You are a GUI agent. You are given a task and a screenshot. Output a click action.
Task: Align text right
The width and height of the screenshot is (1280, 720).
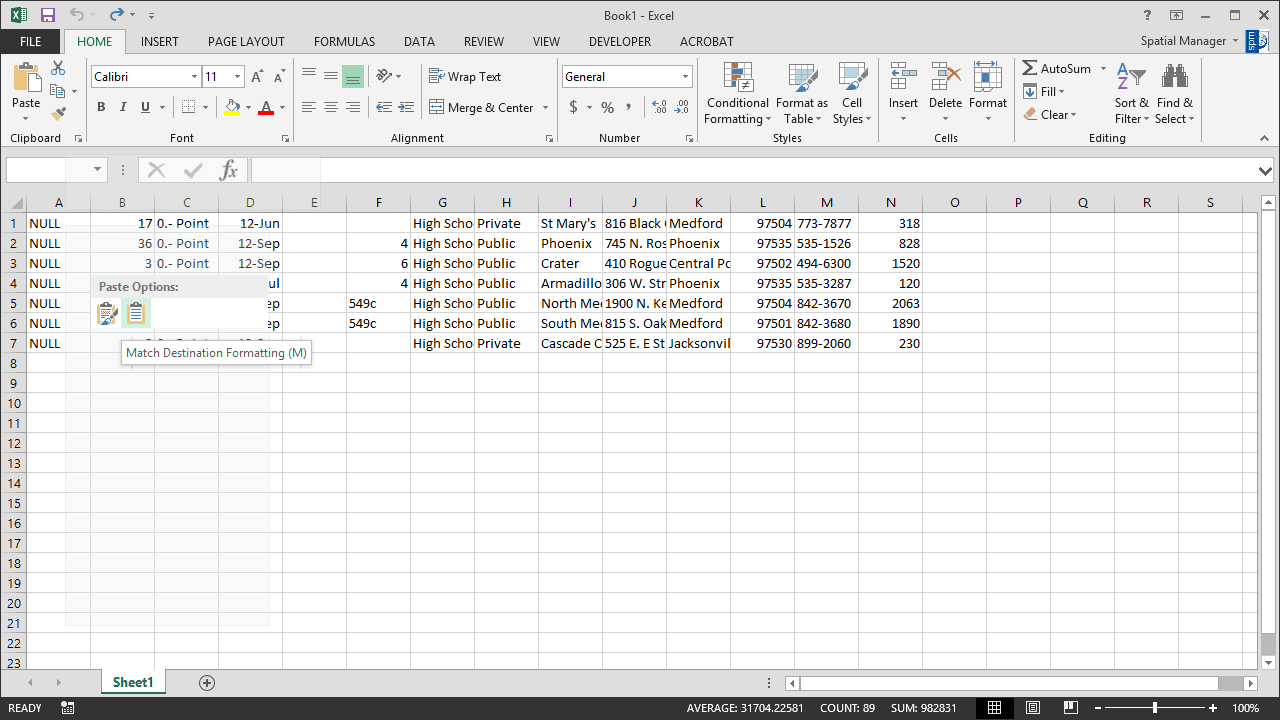[352, 107]
